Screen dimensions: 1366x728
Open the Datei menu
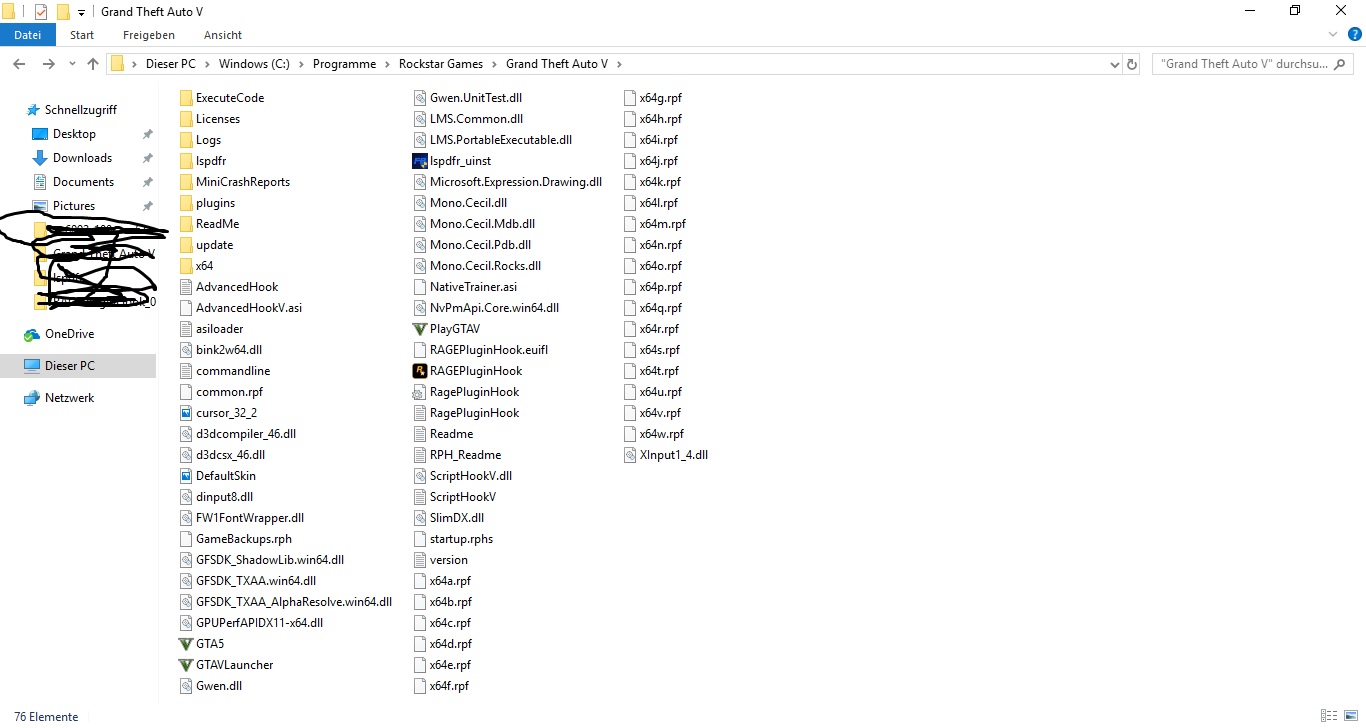click(28, 35)
